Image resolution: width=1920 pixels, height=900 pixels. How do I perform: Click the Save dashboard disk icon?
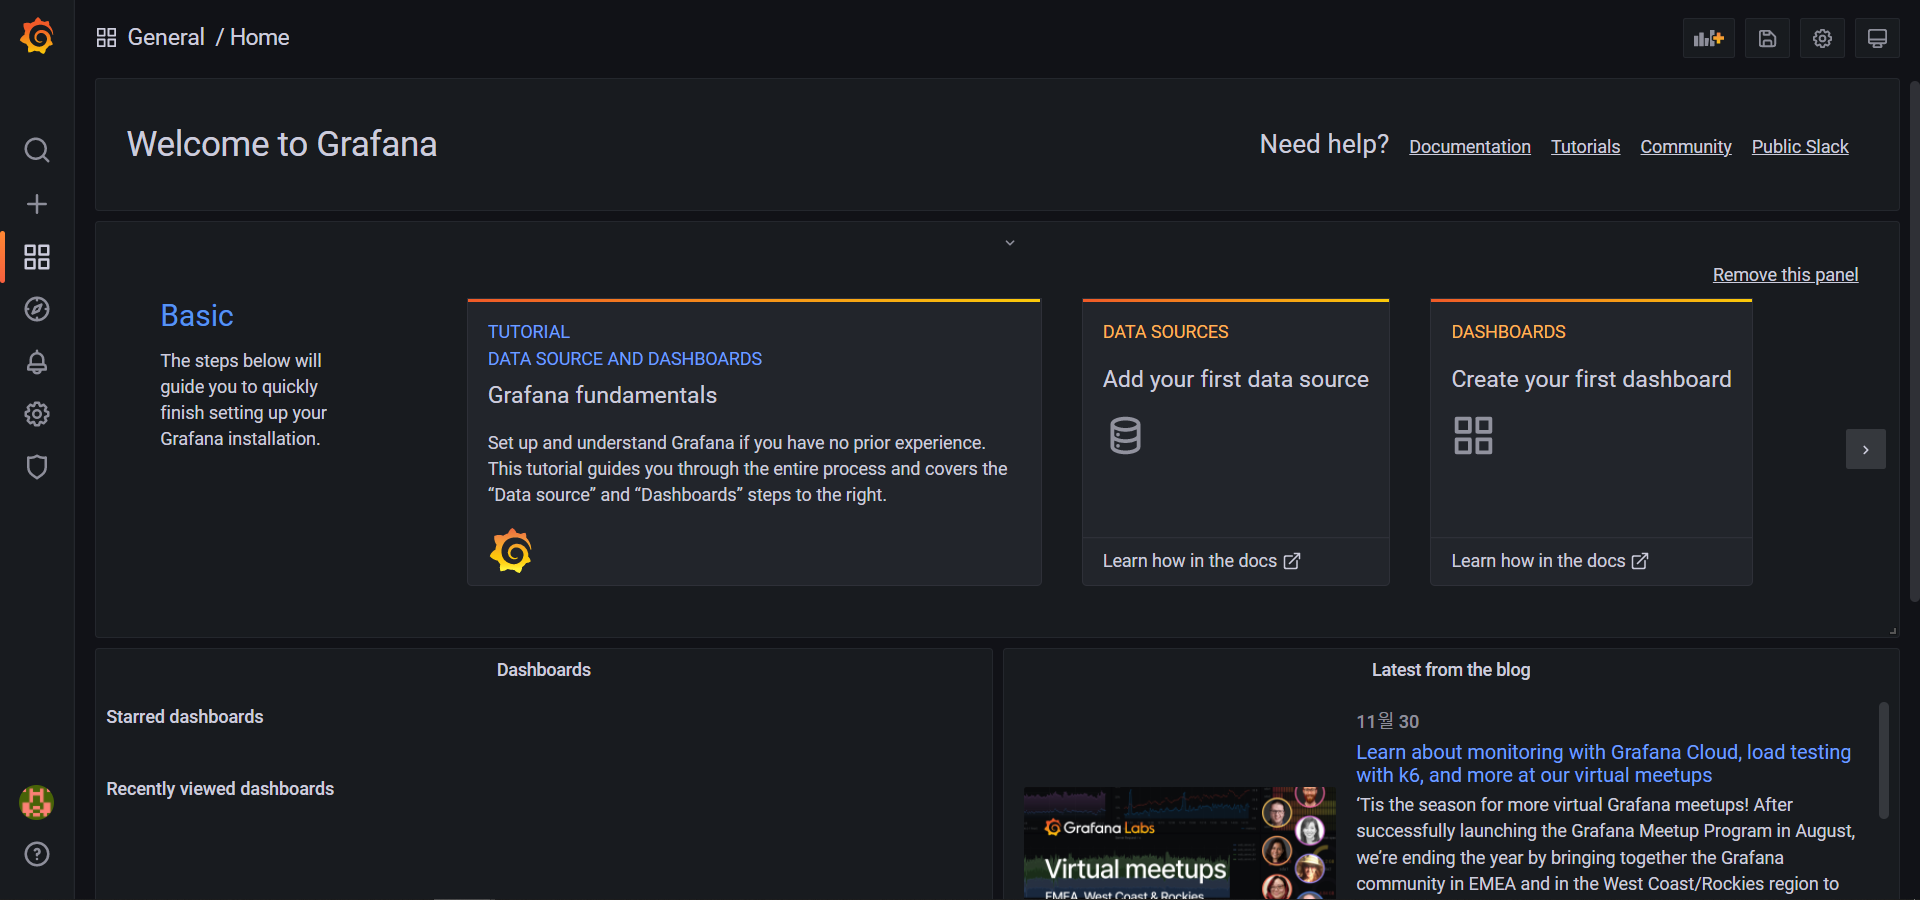tap(1767, 38)
